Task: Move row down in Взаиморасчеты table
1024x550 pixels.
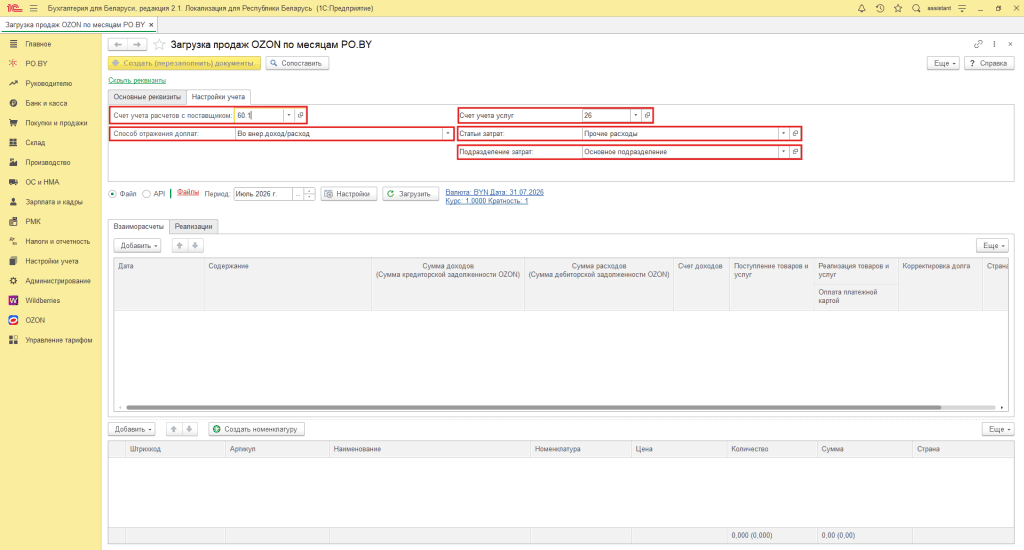Action: 195,246
